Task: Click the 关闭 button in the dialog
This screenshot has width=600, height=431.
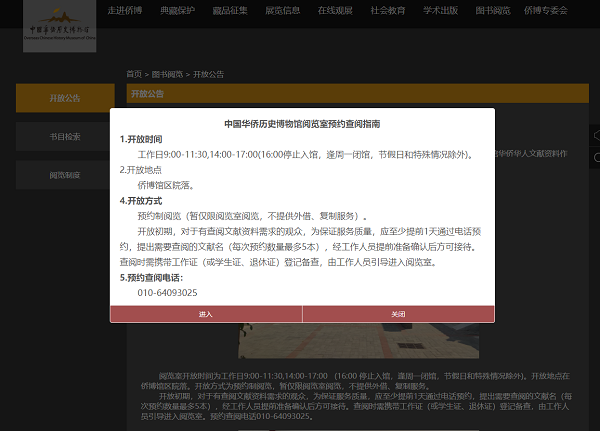Action: [398, 314]
